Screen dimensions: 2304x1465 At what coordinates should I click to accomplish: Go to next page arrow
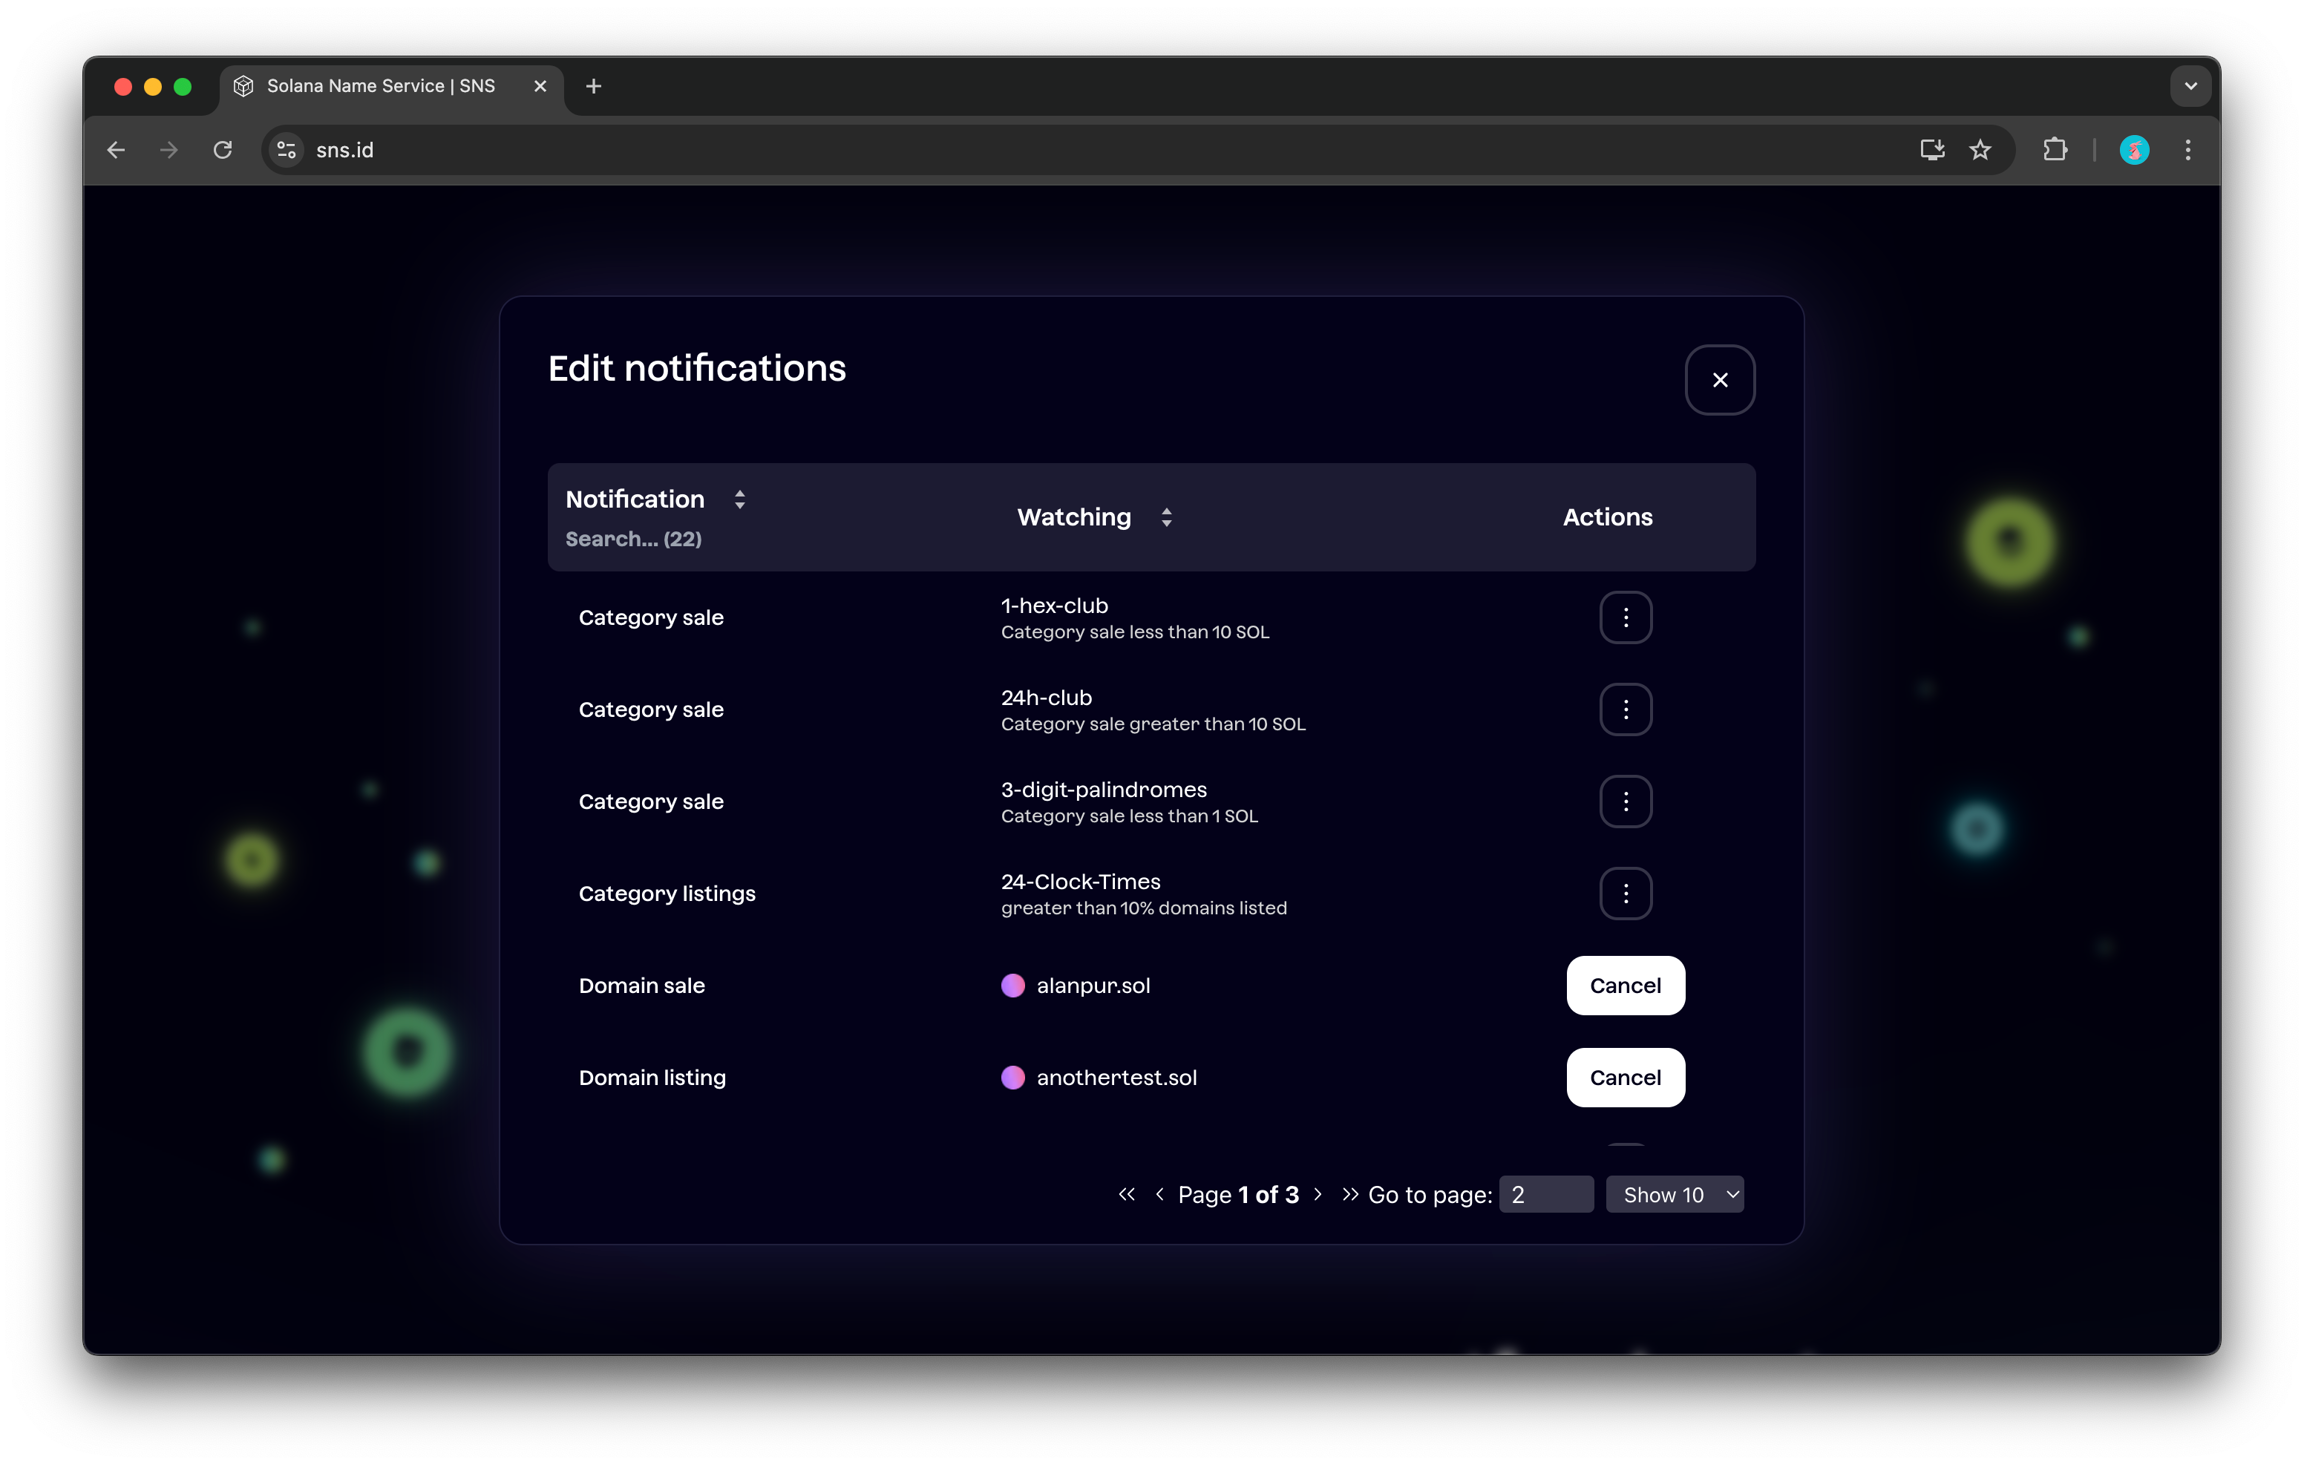(1318, 1194)
